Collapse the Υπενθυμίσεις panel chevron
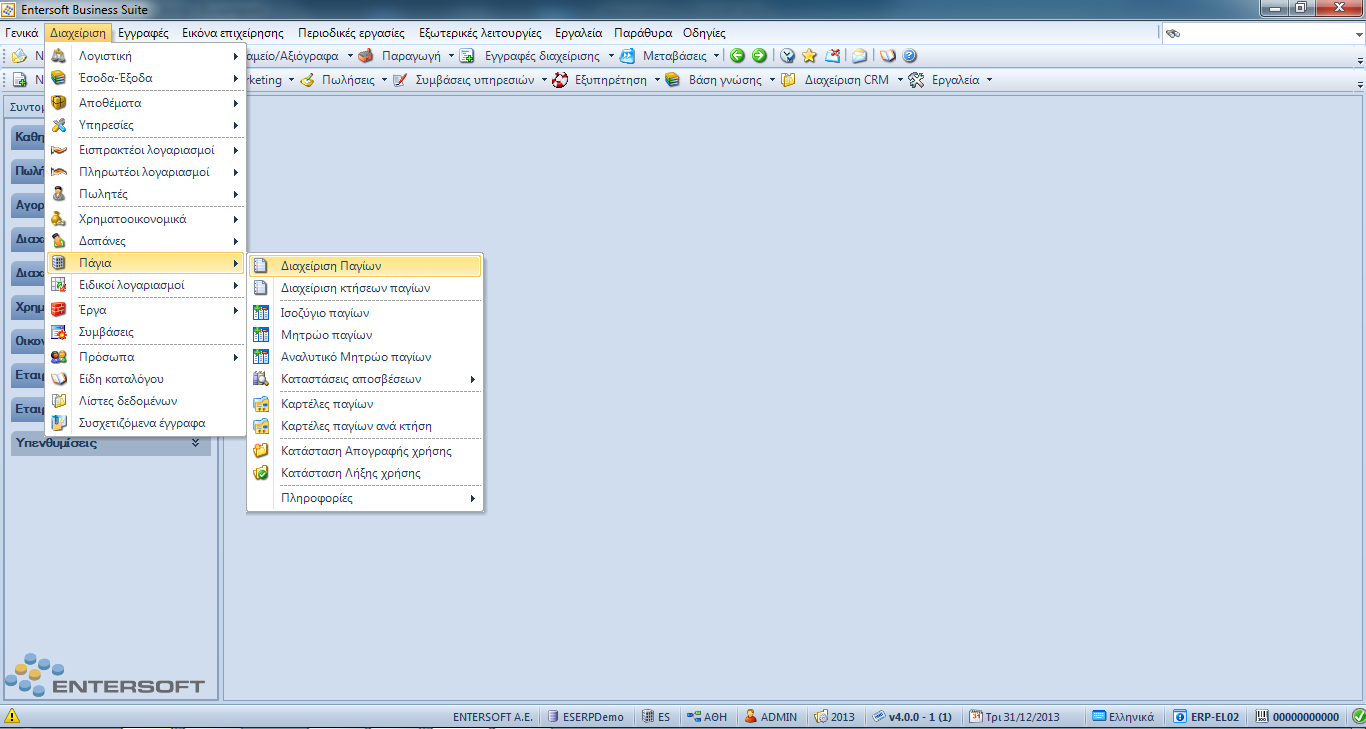Image resolution: width=1366 pixels, height=729 pixels. point(196,443)
